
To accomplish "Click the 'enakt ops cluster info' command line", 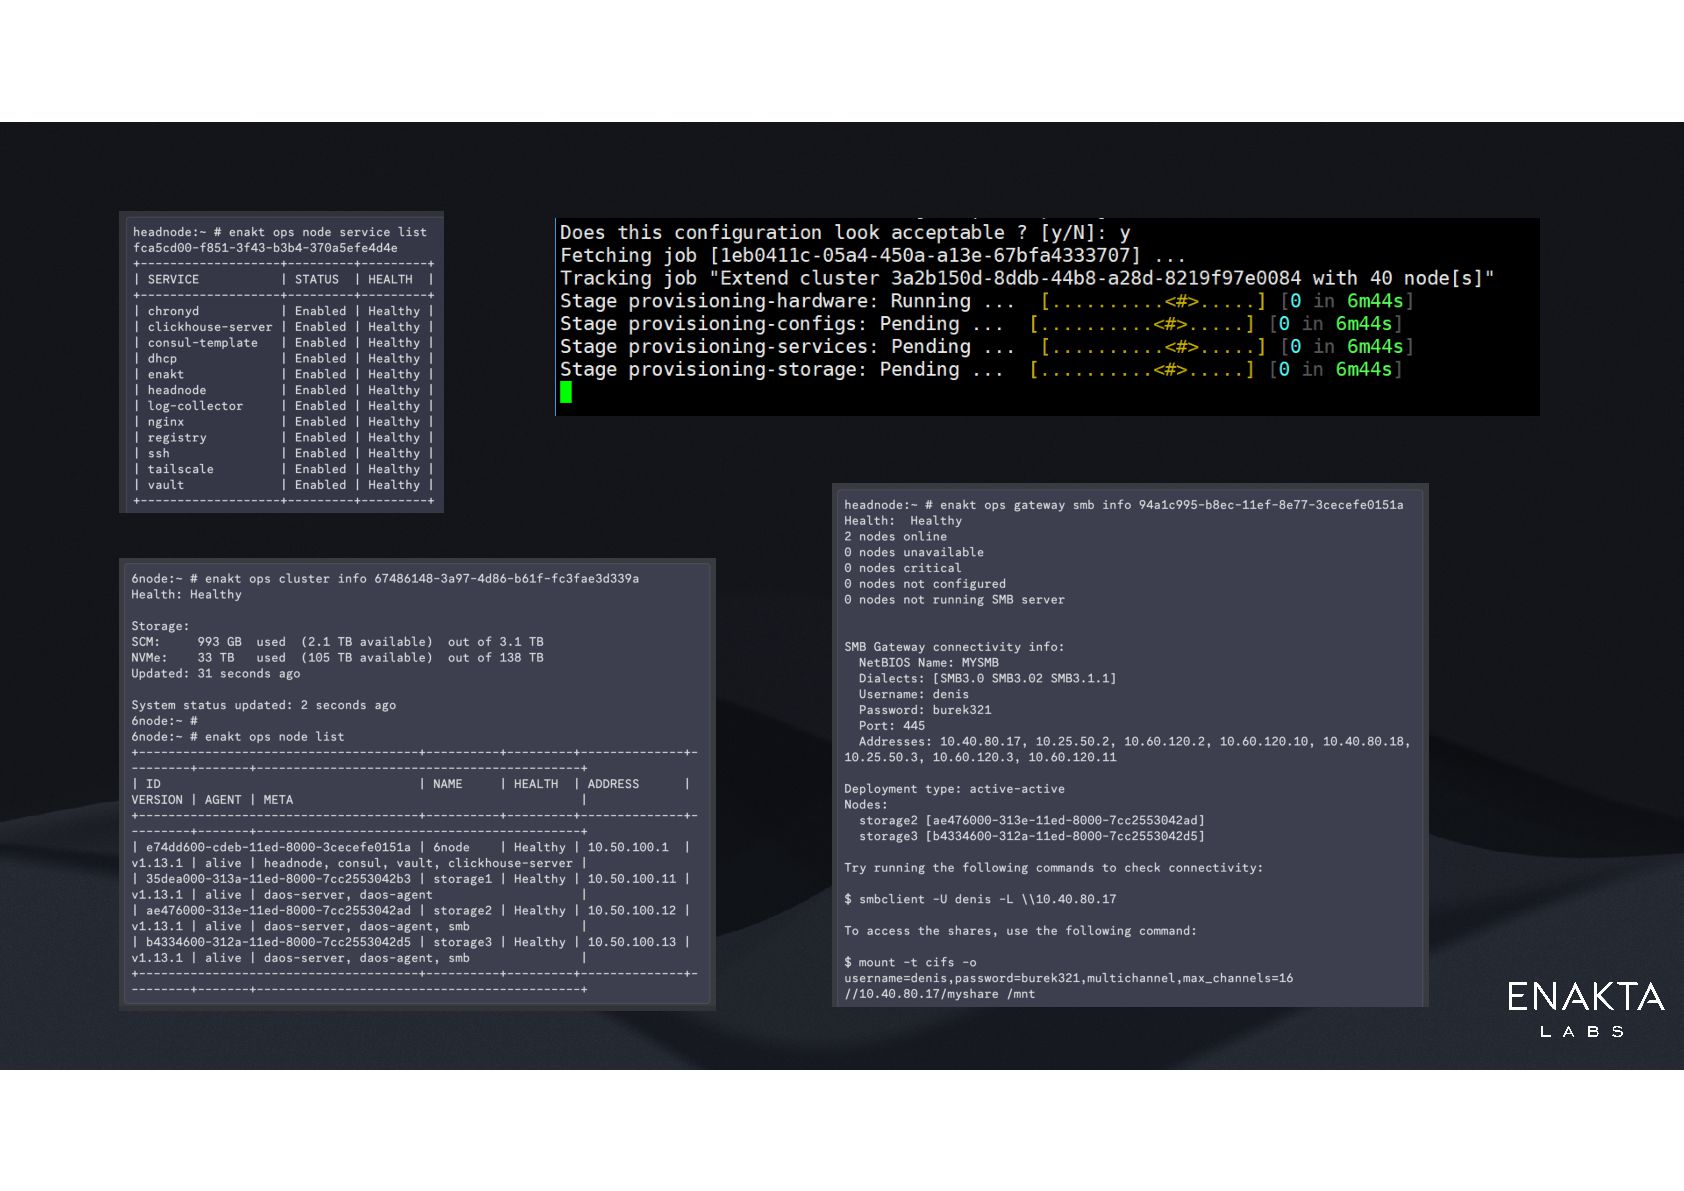I will (422, 579).
